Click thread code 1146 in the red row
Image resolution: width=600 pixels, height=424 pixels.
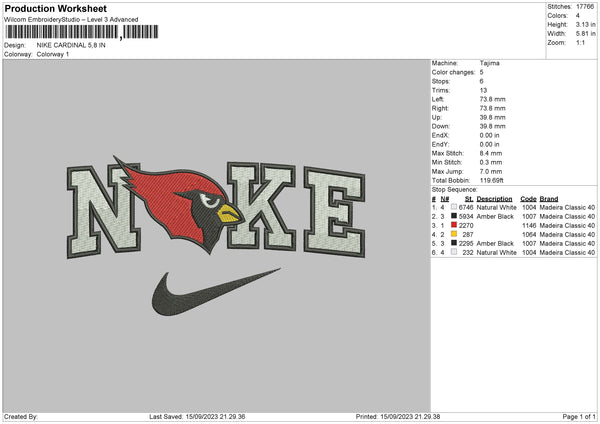click(529, 225)
